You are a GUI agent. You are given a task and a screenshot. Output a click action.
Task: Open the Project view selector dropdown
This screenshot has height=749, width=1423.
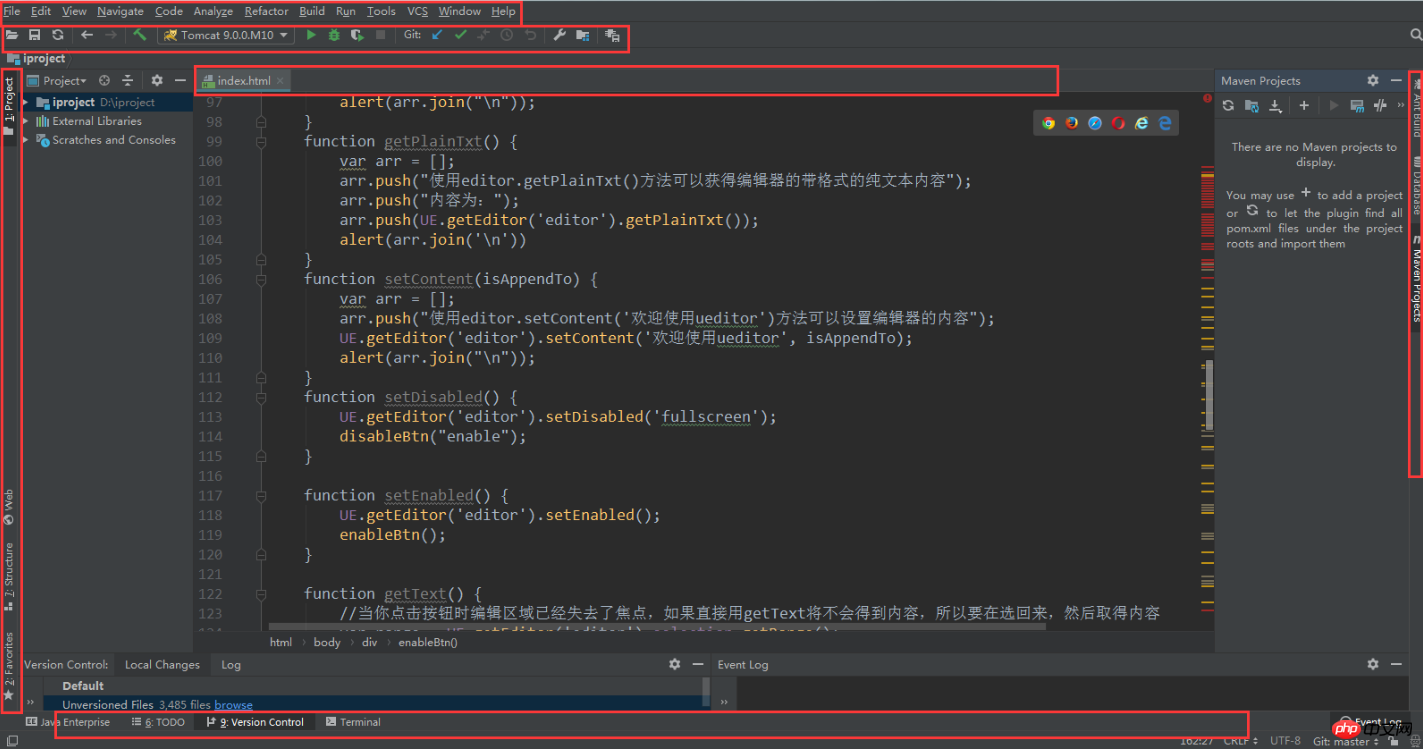coord(57,80)
